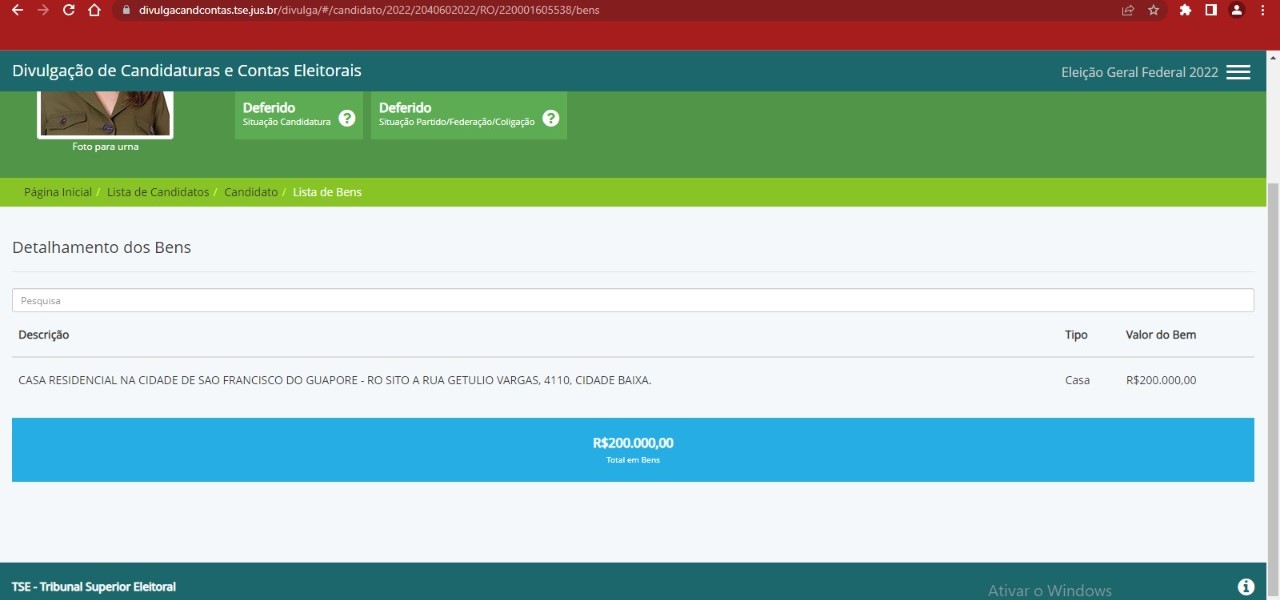
Task: Open Lista de Candidatos breadcrumb
Action: tap(158, 192)
